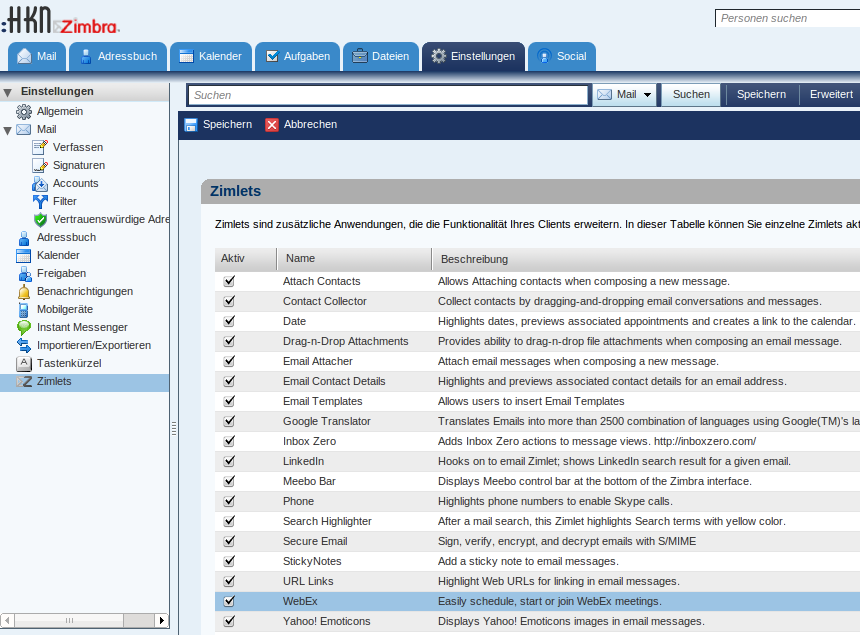The width and height of the screenshot is (860, 635).
Task: Open the Mail search type dropdown
Action: point(648,95)
